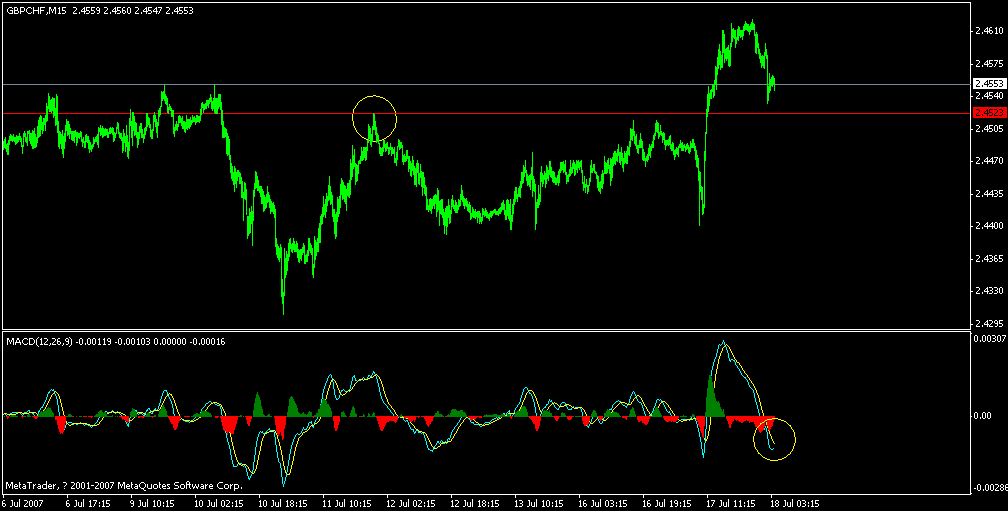
Task: Select the red horizontal line on the price chart
Action: click(485, 113)
